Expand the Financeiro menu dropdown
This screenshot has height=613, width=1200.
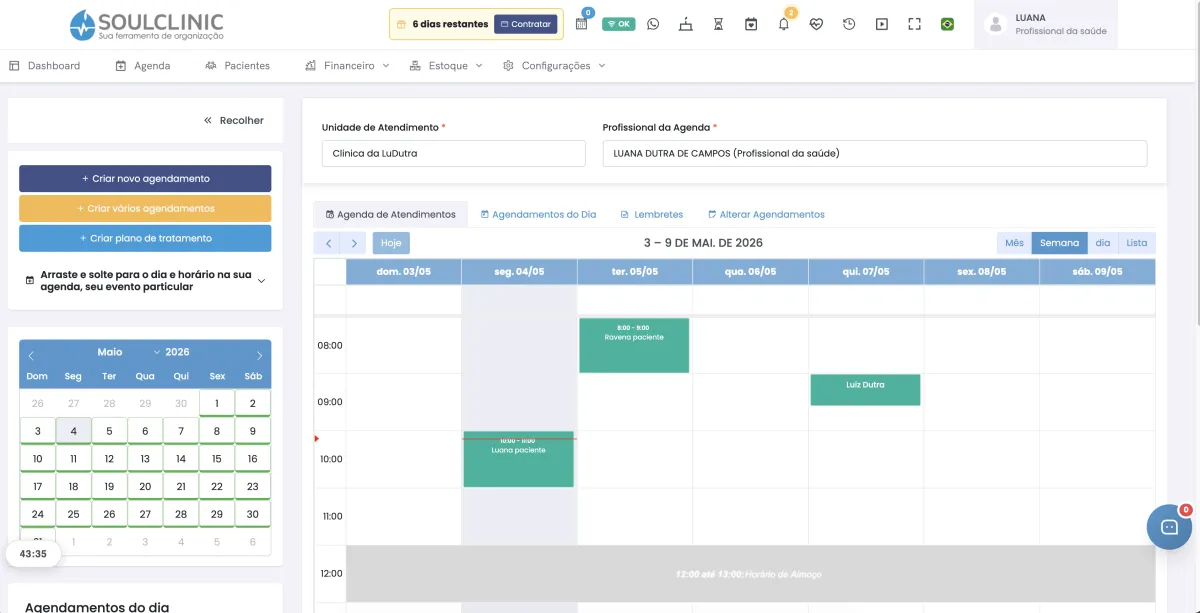(346, 65)
